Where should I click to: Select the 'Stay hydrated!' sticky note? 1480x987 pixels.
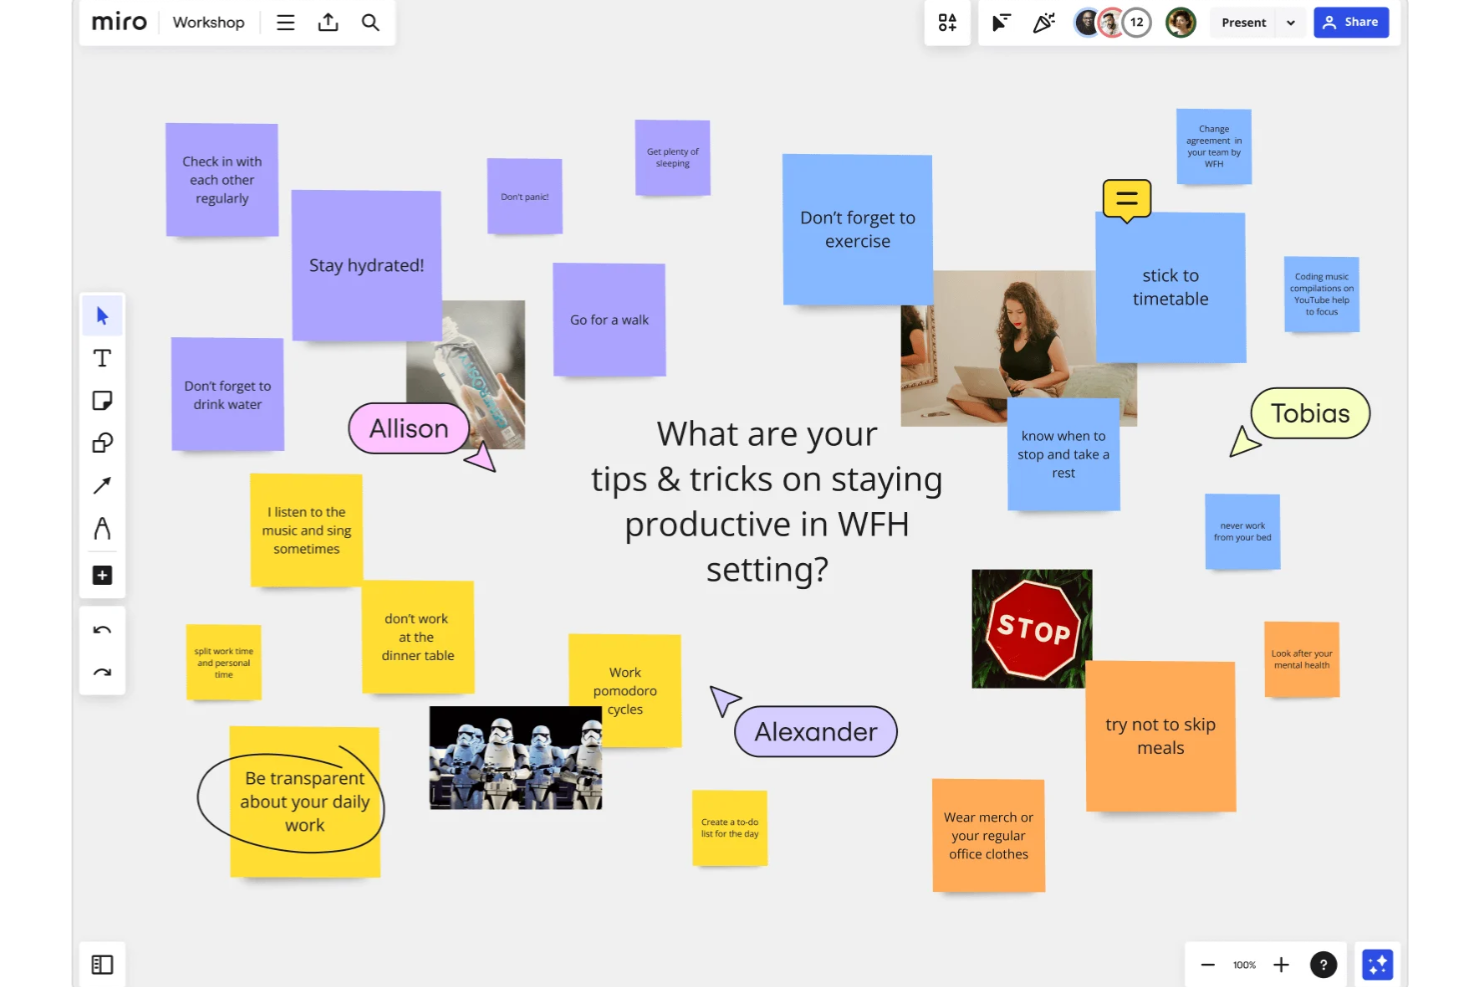(366, 266)
